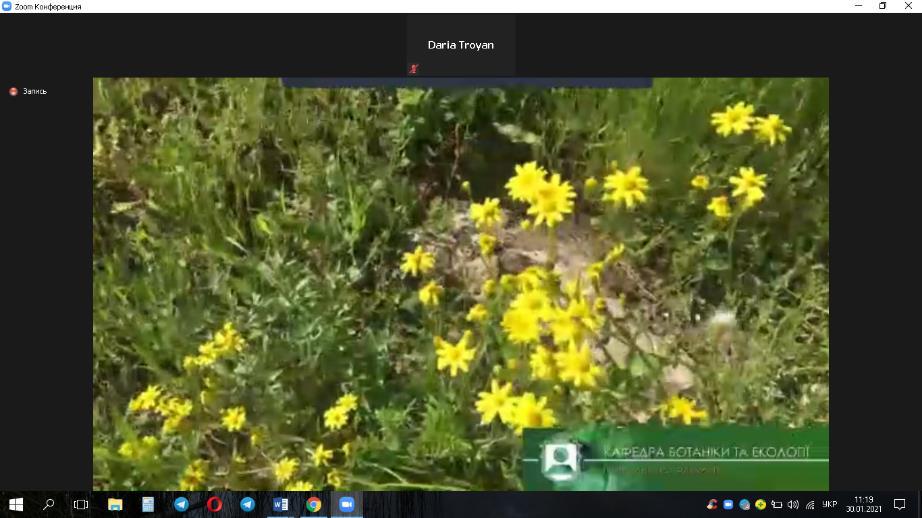The image size is (922, 518).
Task: Click the active Zoom taskbar icon
Action: (346, 505)
